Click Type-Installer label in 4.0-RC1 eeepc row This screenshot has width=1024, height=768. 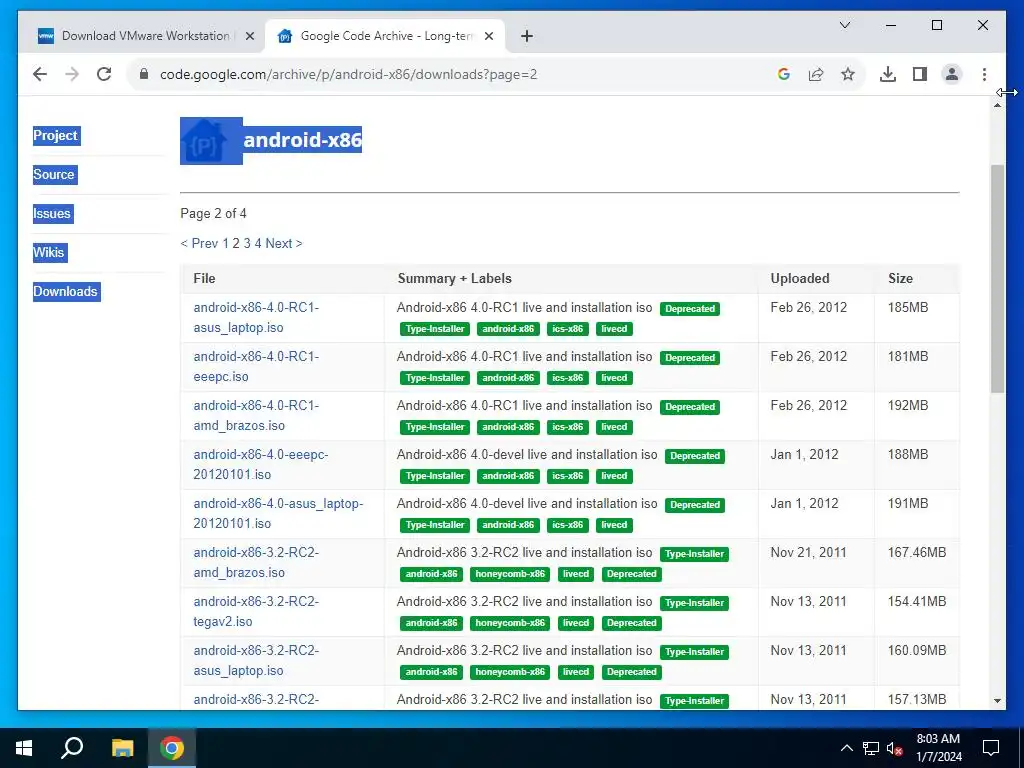(435, 378)
